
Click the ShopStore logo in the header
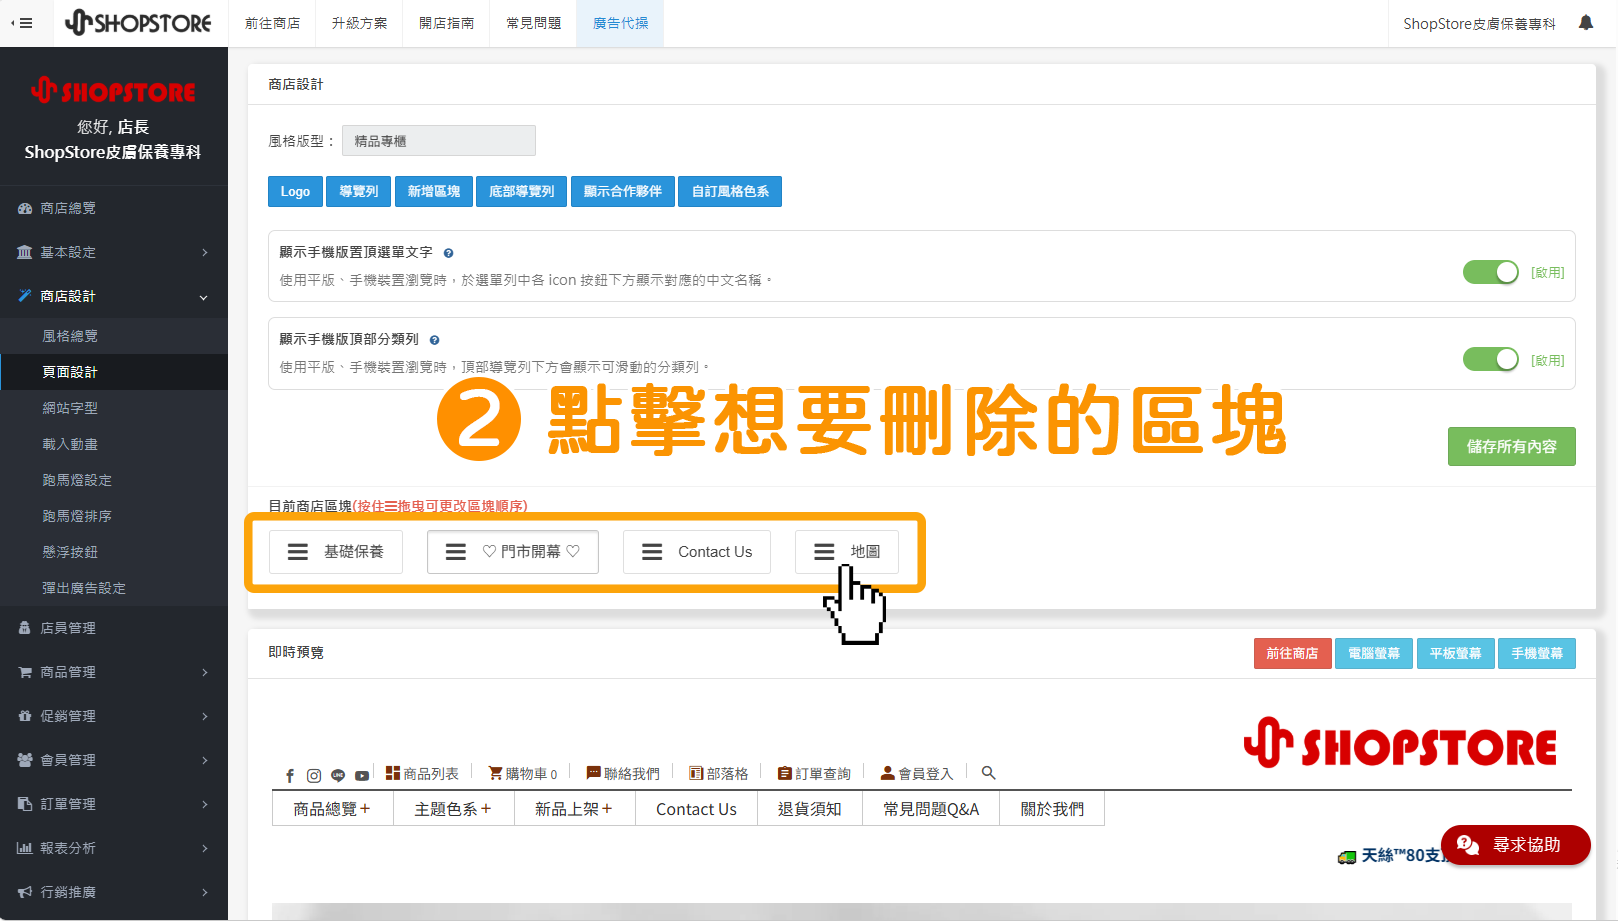point(138,22)
